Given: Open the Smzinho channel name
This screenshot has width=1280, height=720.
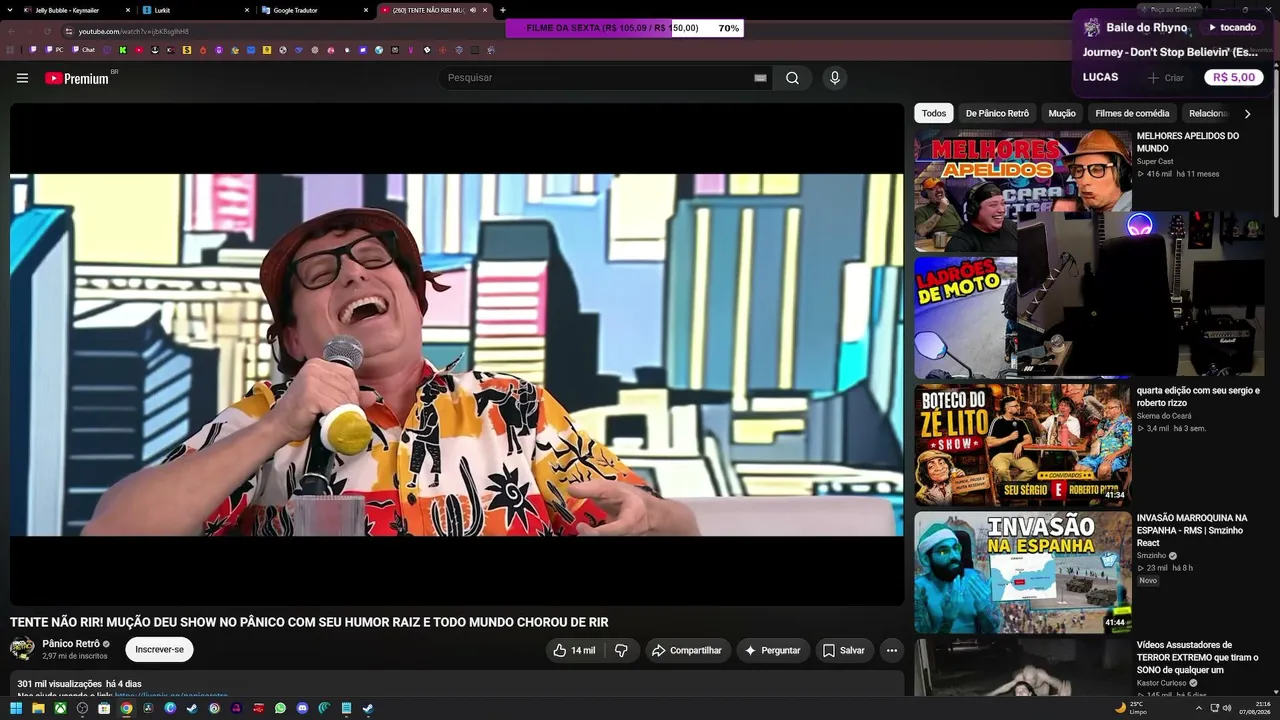Looking at the screenshot, I should [x=1151, y=555].
